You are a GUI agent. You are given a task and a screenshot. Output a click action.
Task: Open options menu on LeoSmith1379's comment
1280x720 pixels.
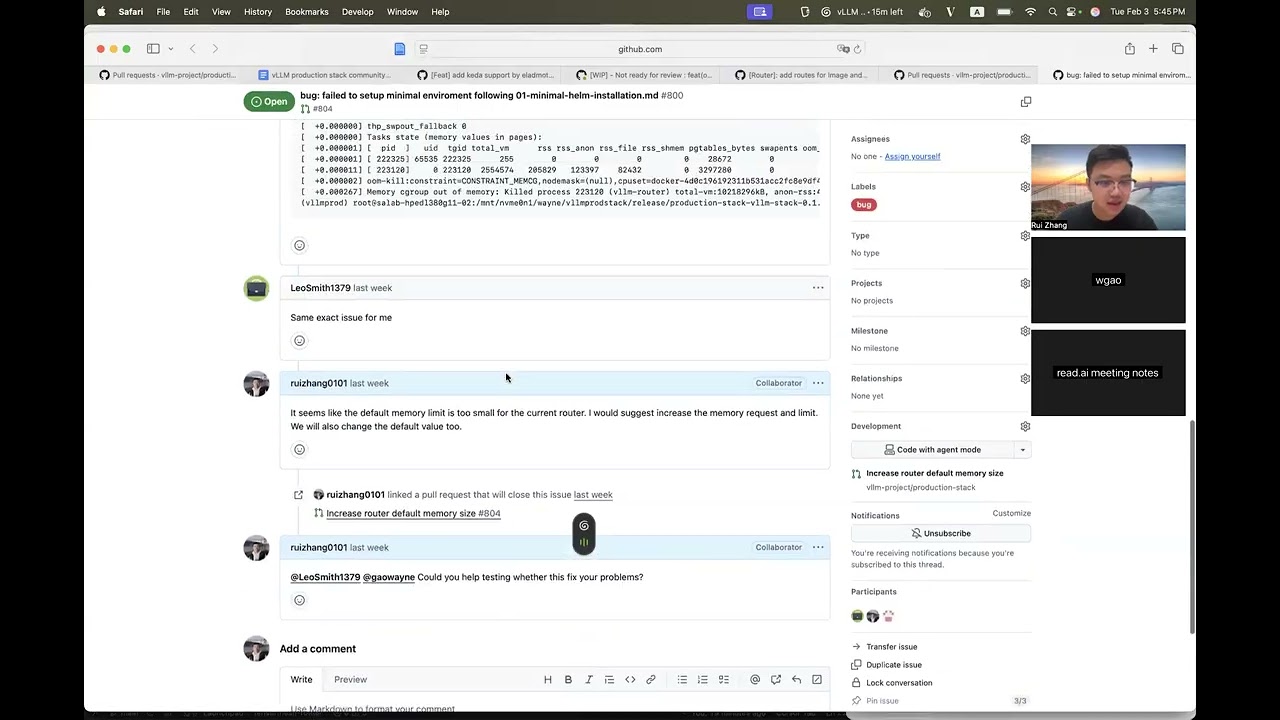point(818,288)
